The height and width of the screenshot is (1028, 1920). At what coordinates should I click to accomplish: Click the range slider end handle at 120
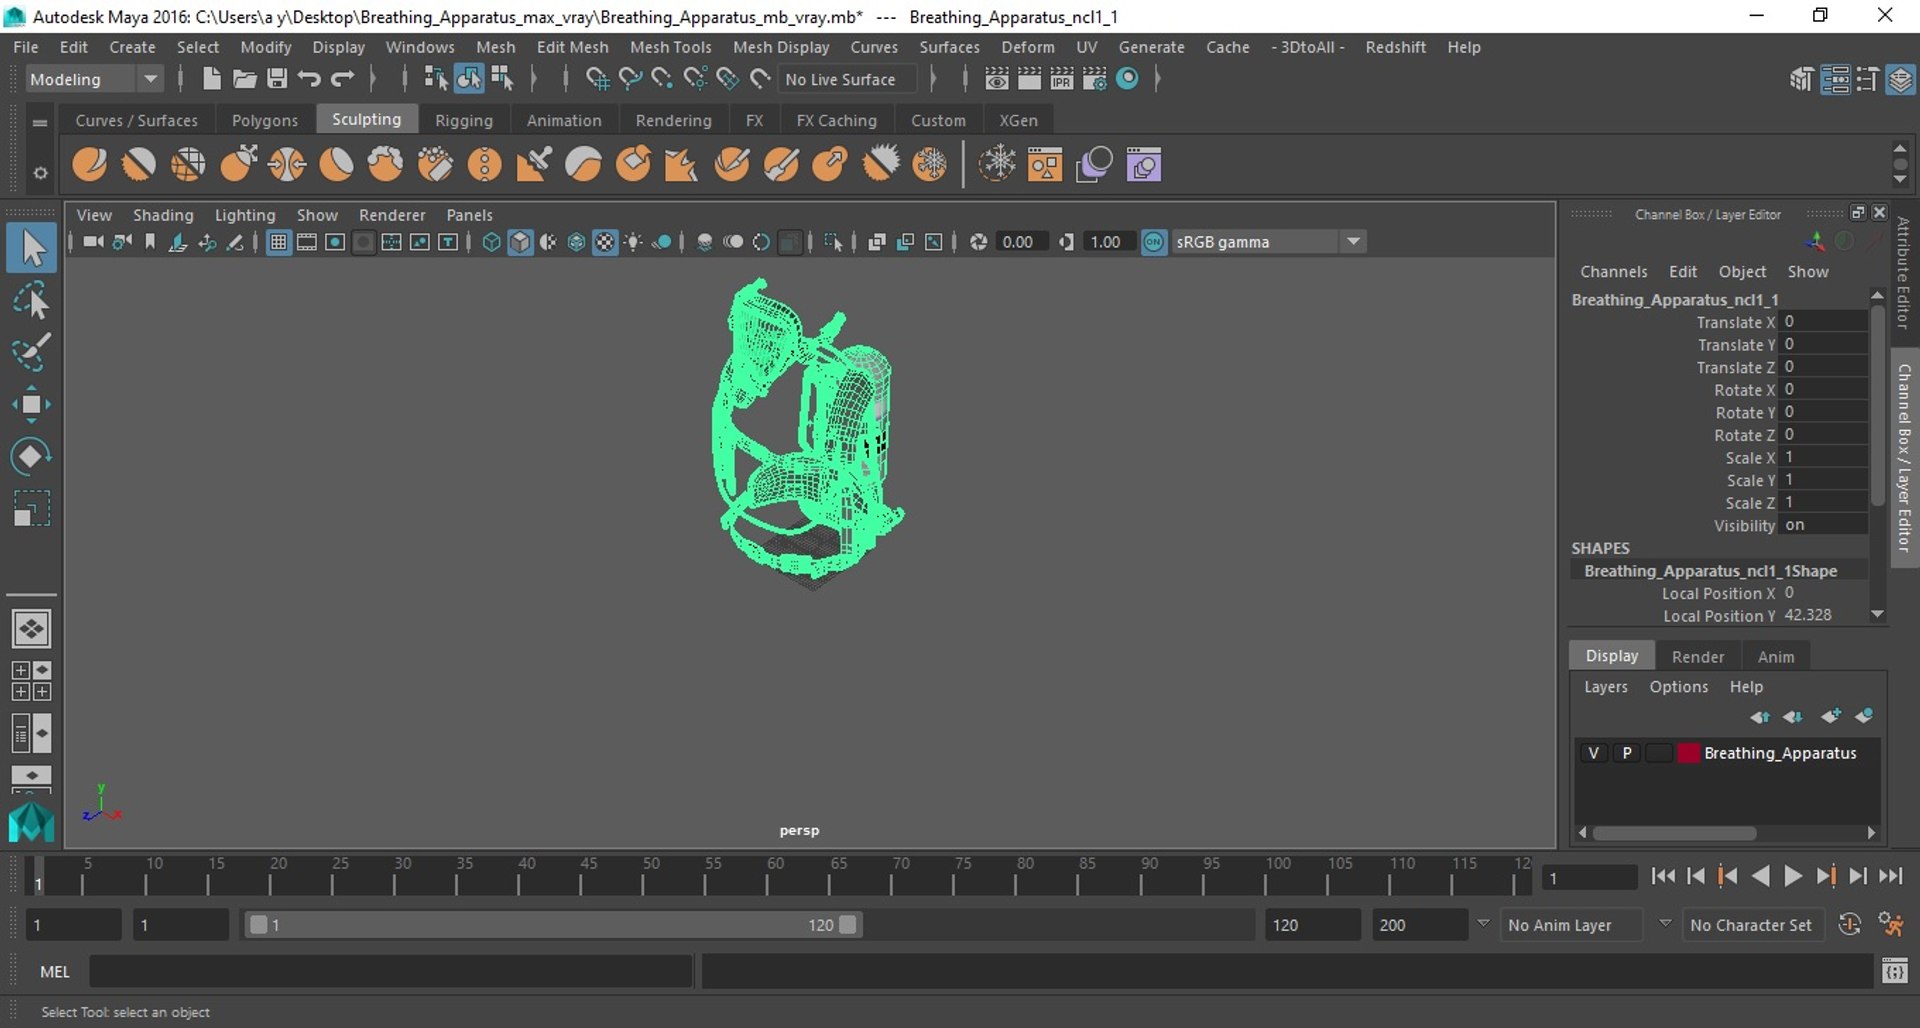(848, 925)
